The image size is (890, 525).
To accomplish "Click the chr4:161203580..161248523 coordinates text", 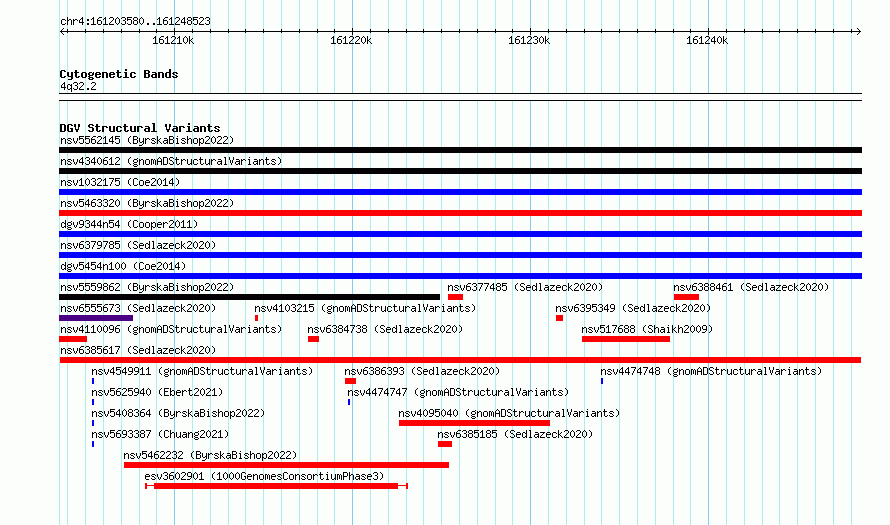I will [x=135, y=21].
